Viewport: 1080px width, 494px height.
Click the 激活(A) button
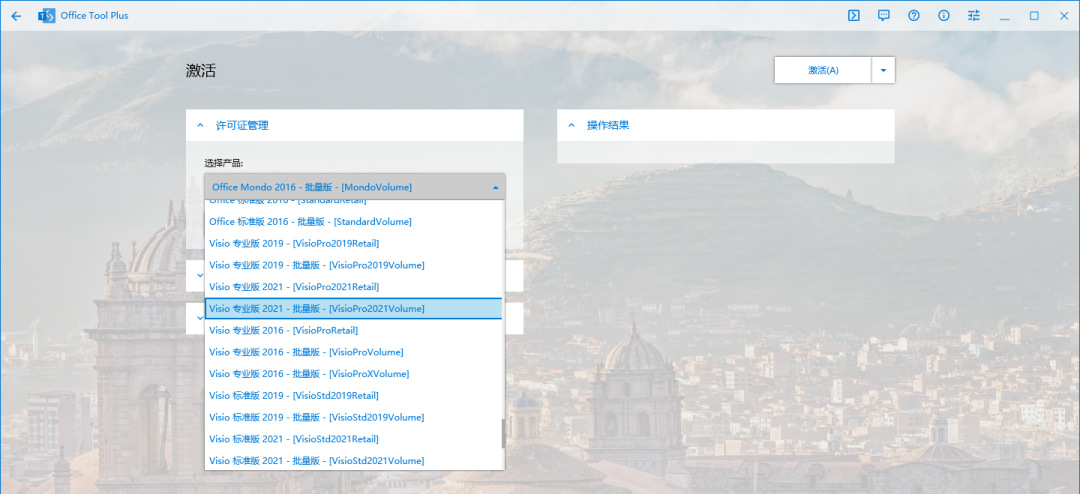pyautogui.click(x=823, y=70)
